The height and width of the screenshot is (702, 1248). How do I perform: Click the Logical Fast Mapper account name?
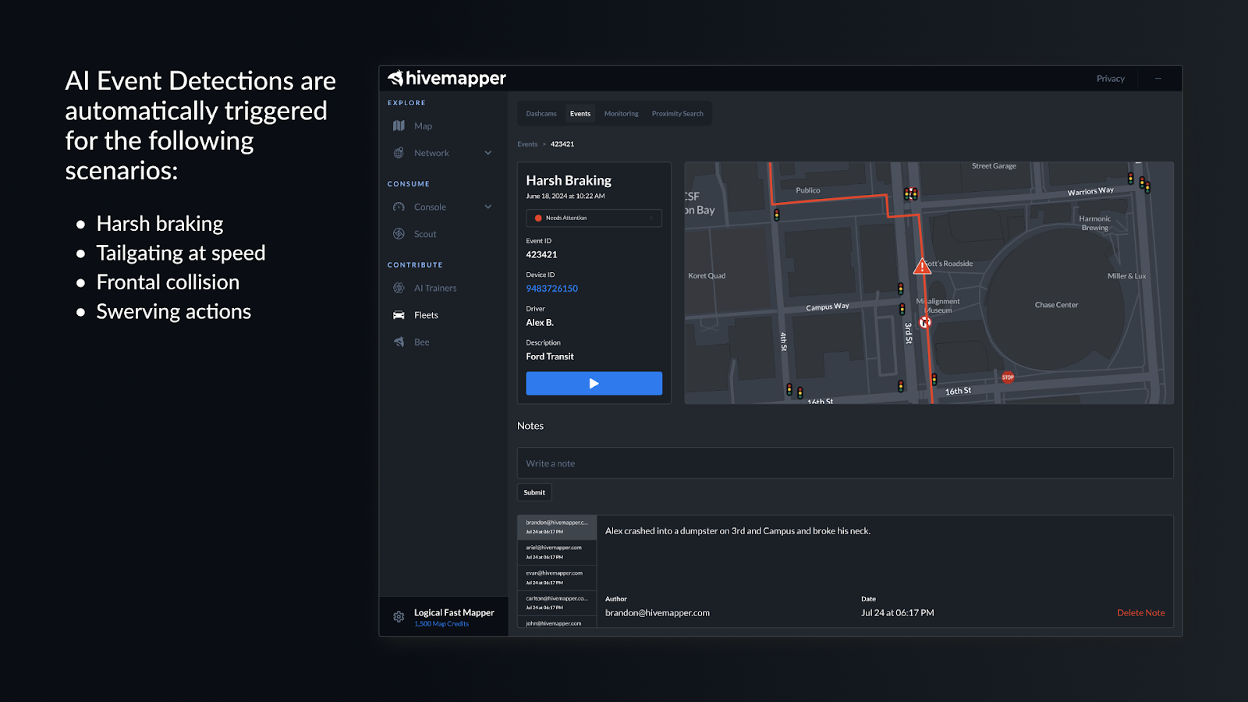454,612
